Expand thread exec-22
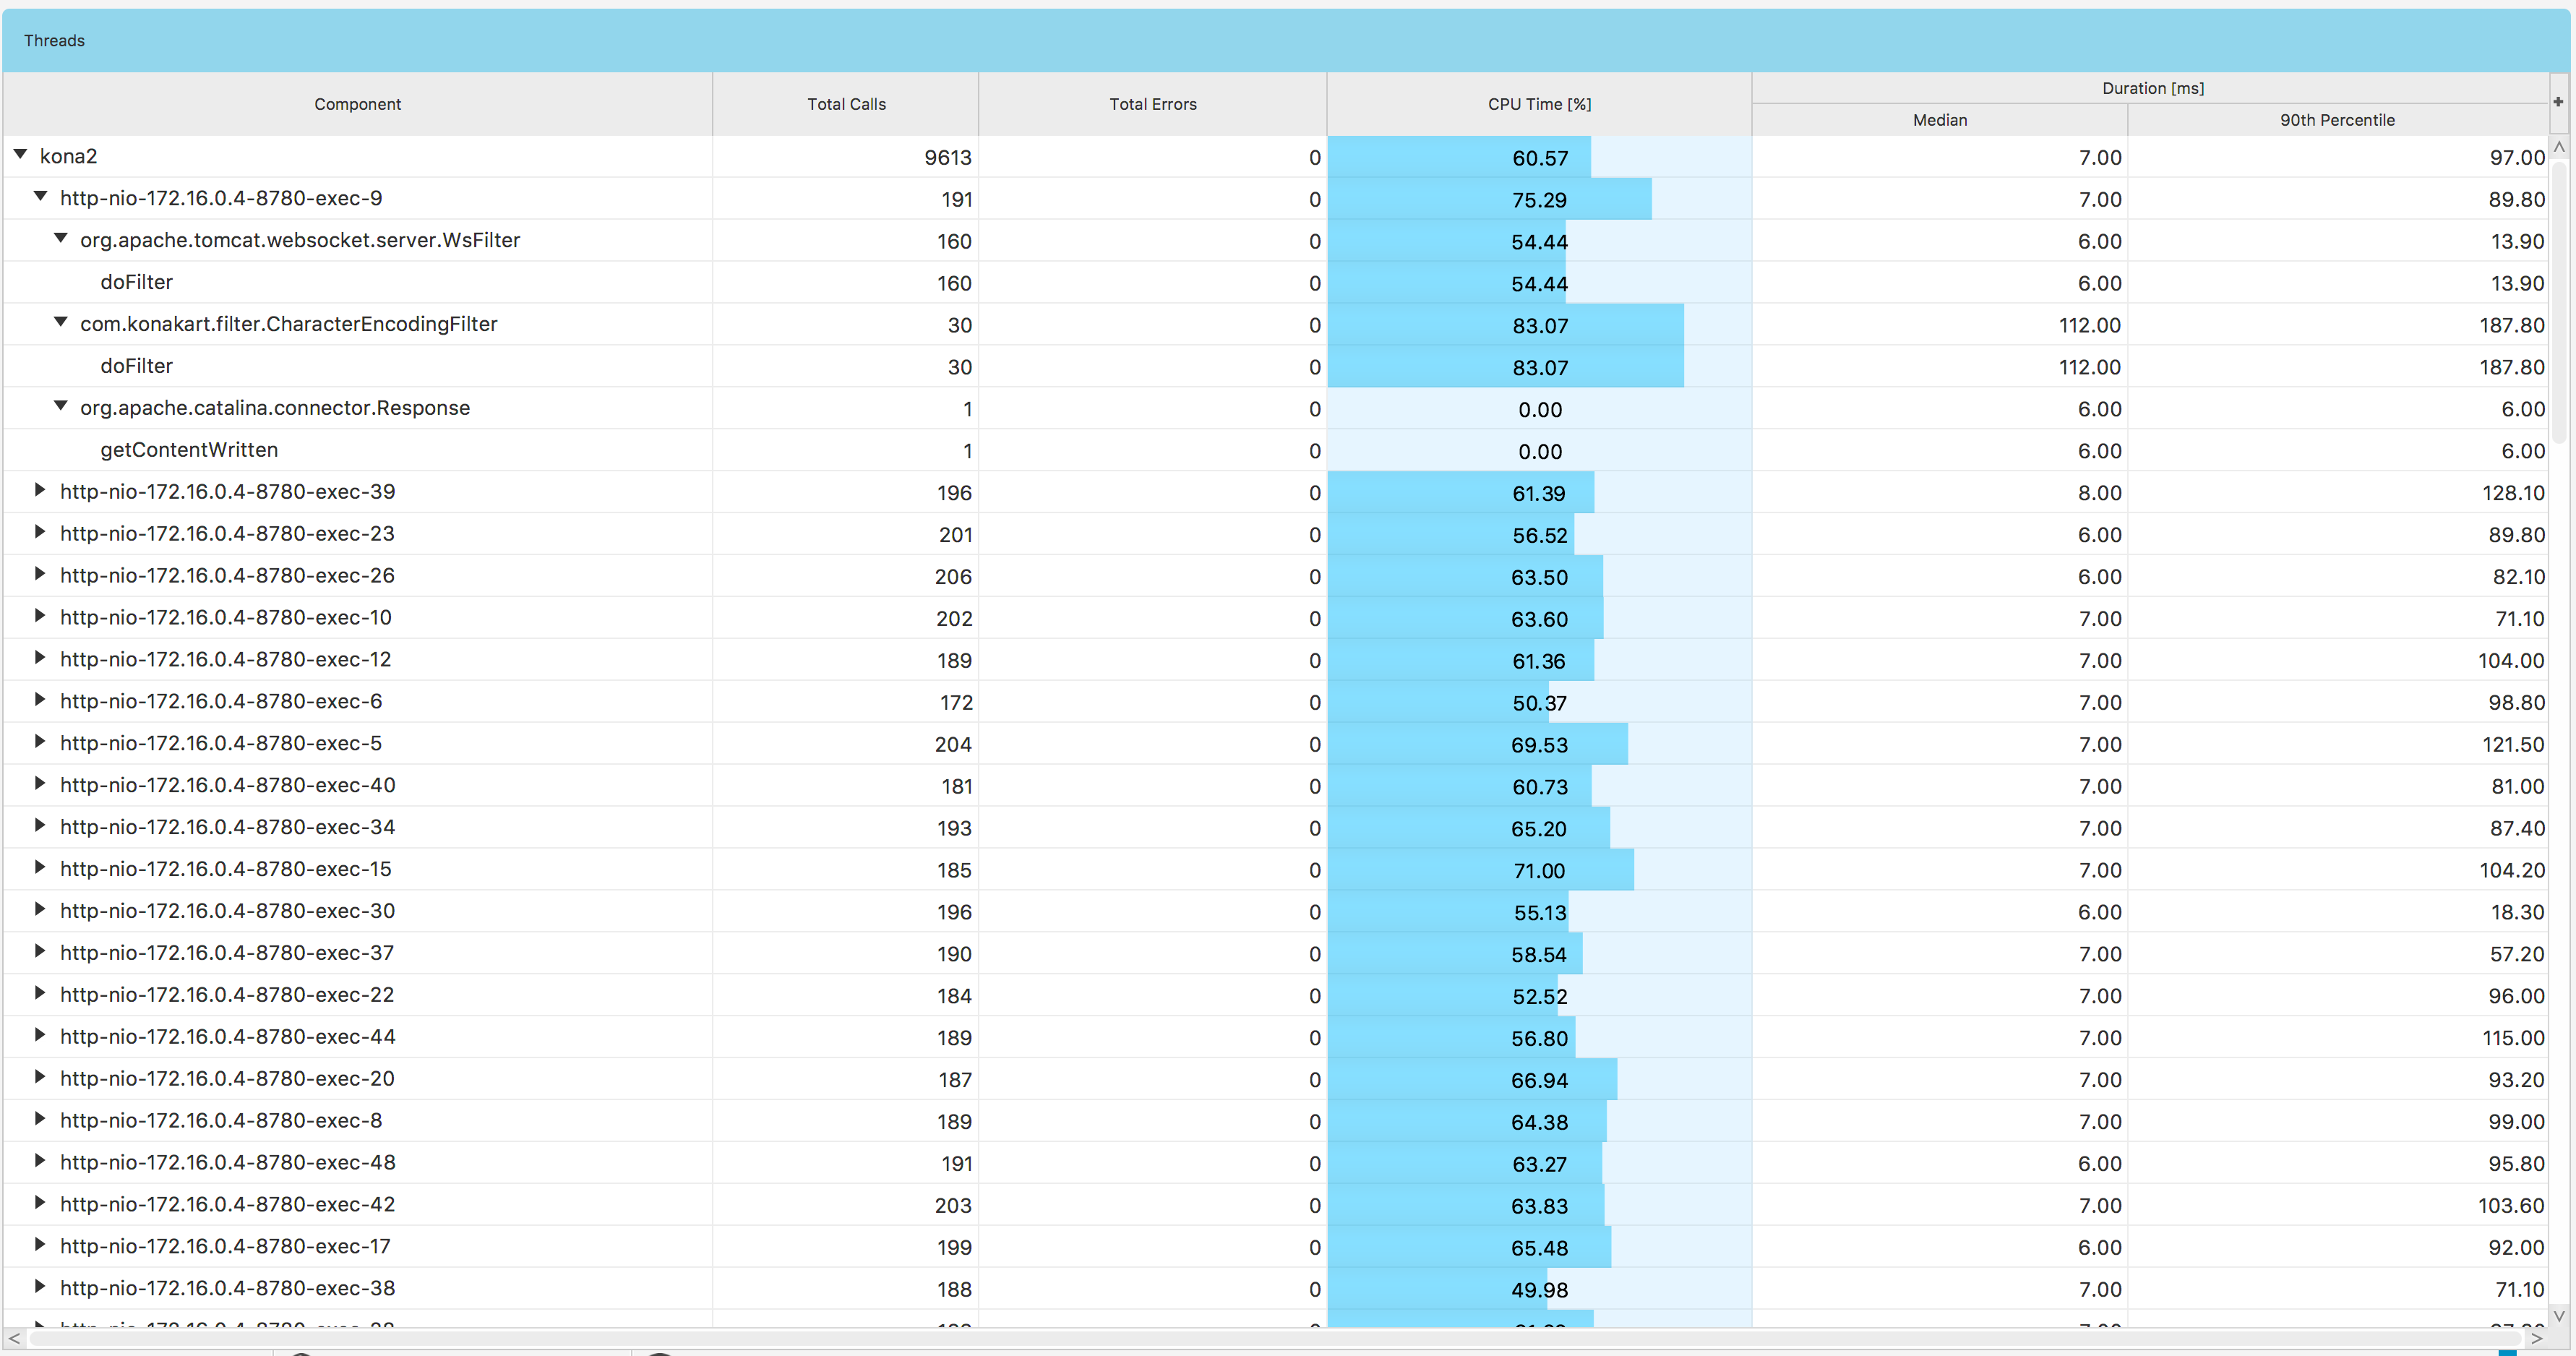 (x=40, y=993)
